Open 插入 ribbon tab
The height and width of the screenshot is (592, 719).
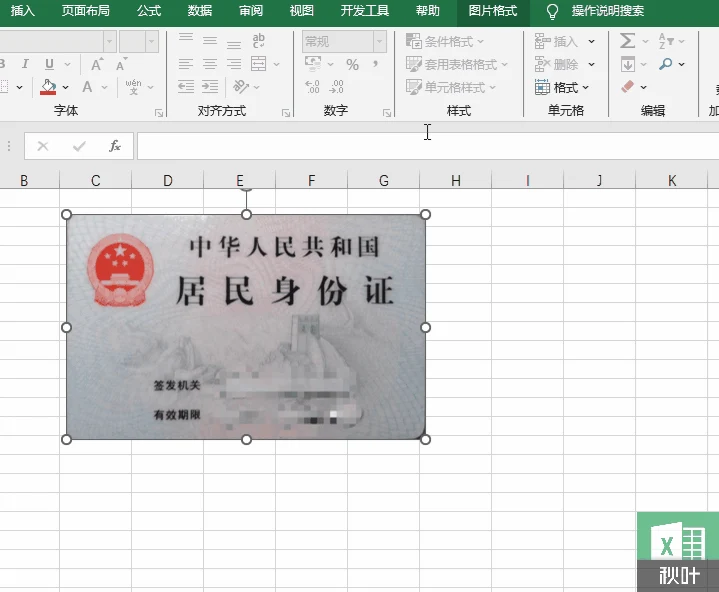(x=22, y=11)
